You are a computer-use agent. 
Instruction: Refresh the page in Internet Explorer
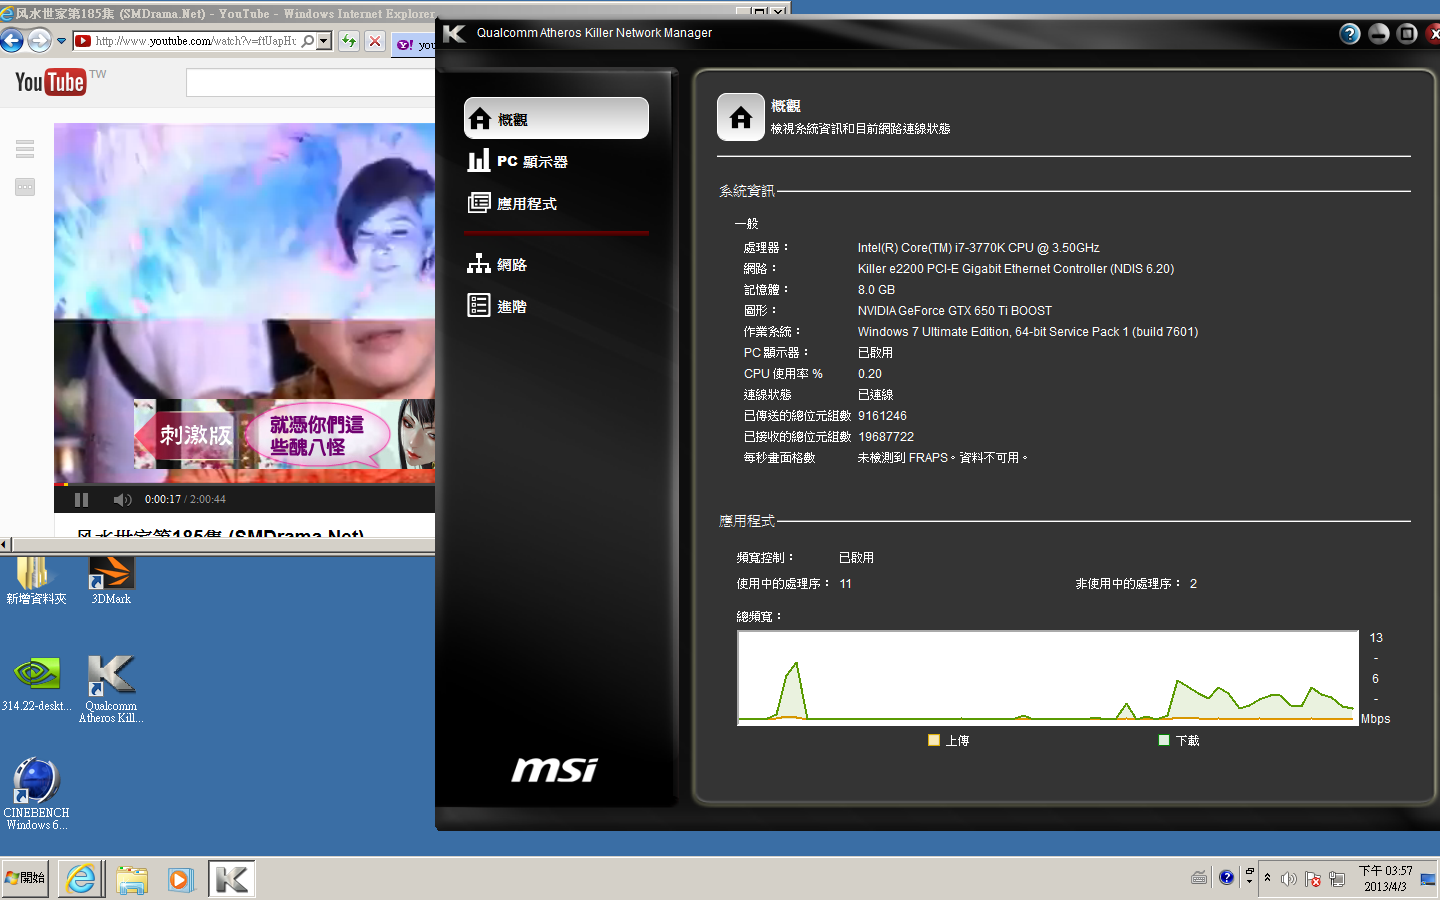click(x=348, y=41)
